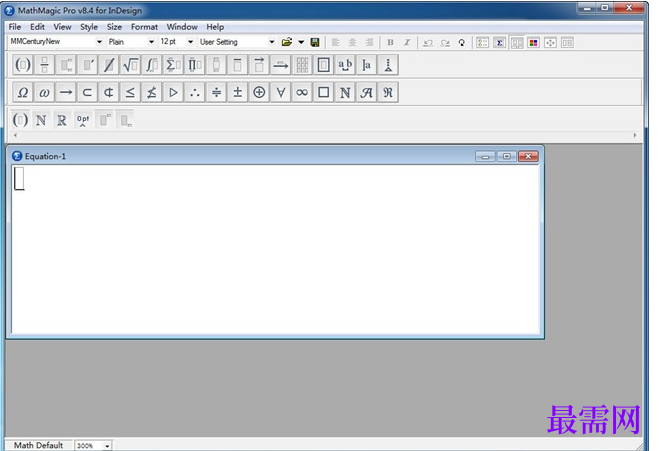Expand the 300% zoom dropdown
659x451 pixels.
[x=108, y=446]
